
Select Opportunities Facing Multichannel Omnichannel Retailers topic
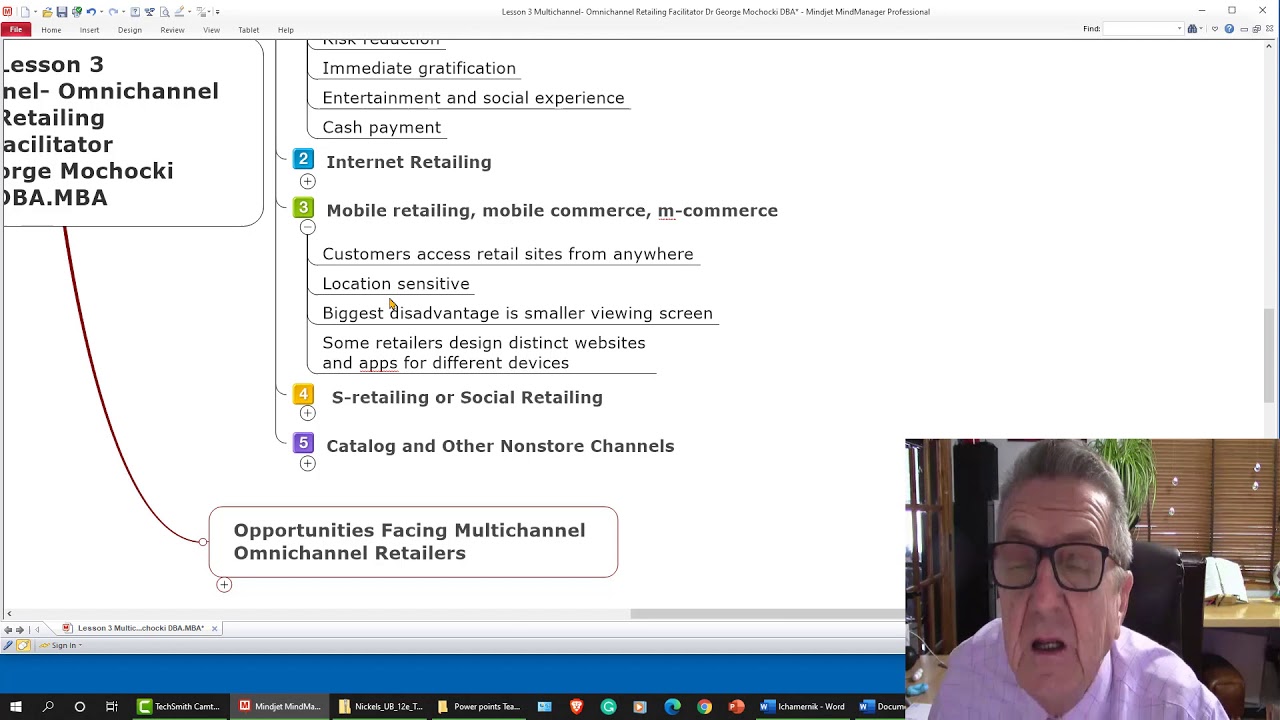click(x=413, y=542)
